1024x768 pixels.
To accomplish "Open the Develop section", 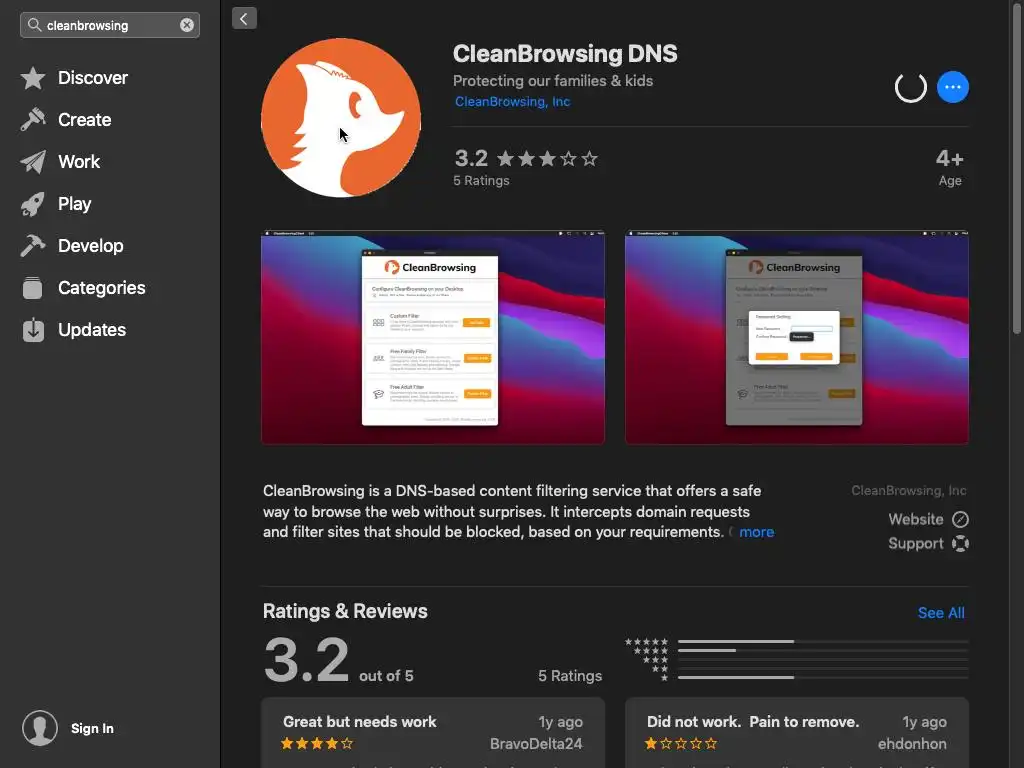I will [x=91, y=246].
